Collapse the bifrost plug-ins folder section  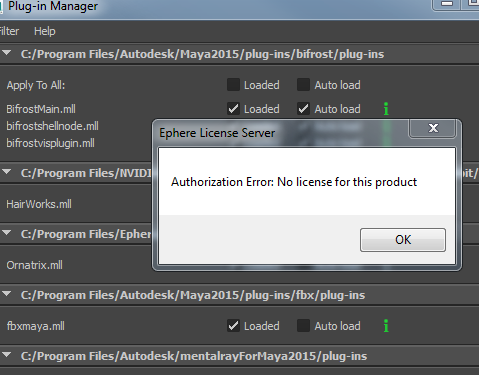6,53
